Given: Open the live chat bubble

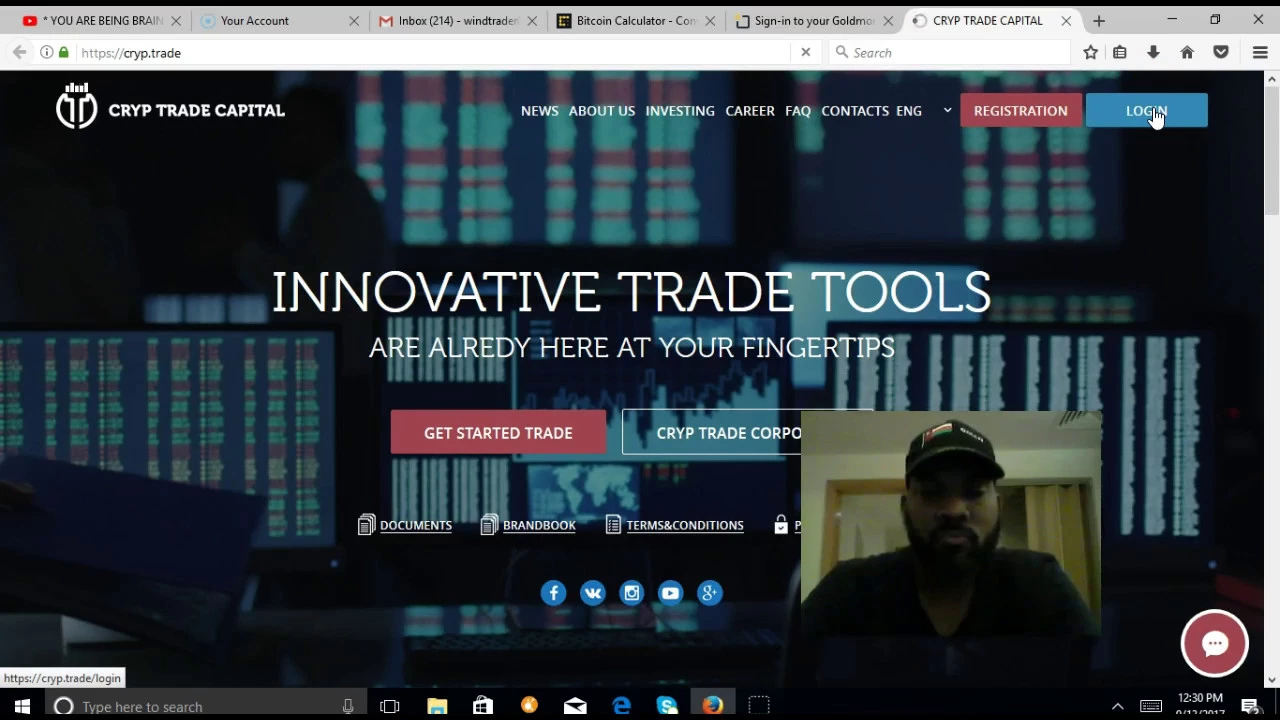Looking at the screenshot, I should (x=1215, y=643).
